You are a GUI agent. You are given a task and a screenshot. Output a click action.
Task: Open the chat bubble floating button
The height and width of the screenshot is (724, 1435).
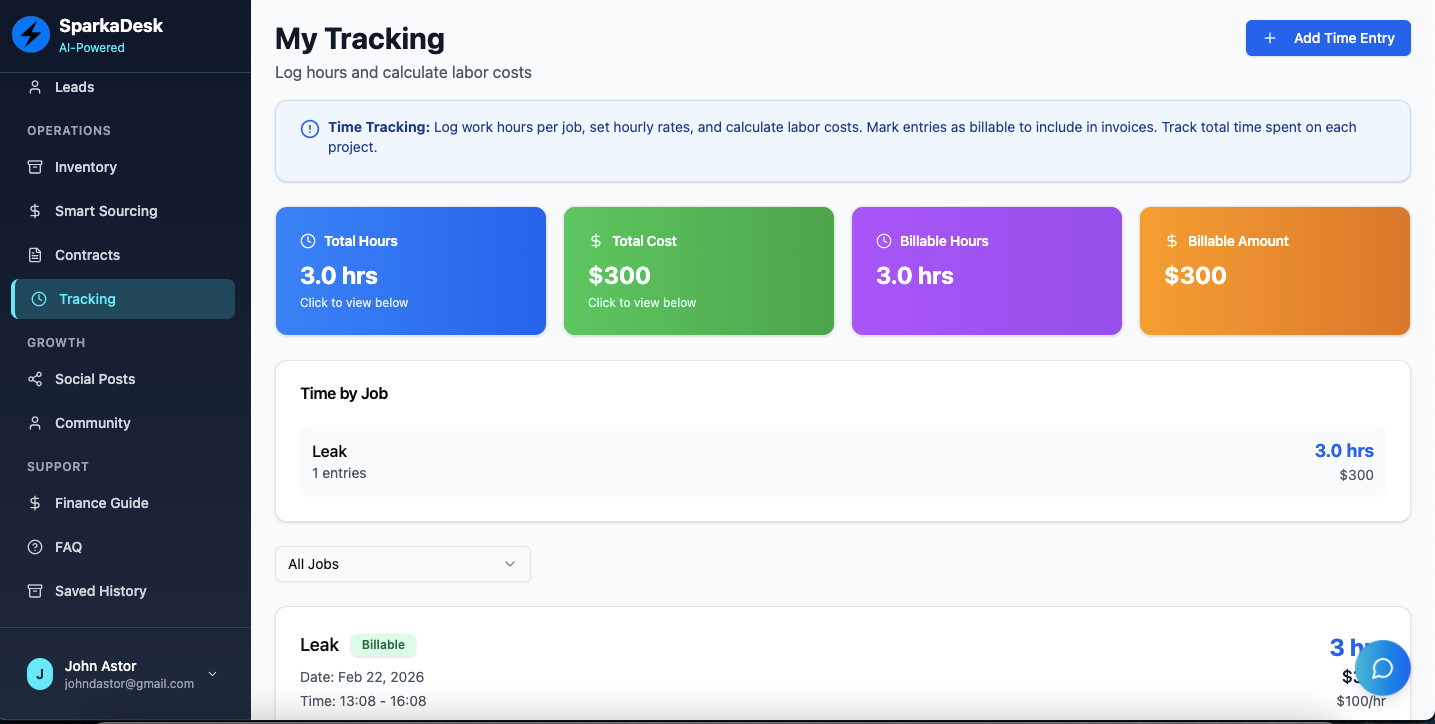[x=1383, y=668]
